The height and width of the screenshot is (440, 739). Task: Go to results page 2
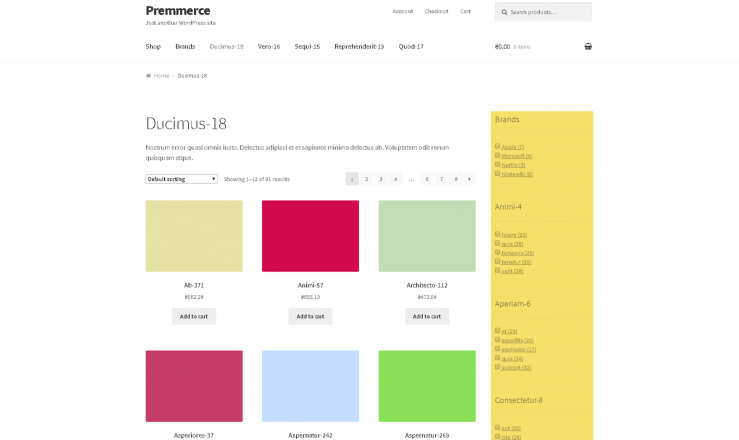pyautogui.click(x=366, y=179)
